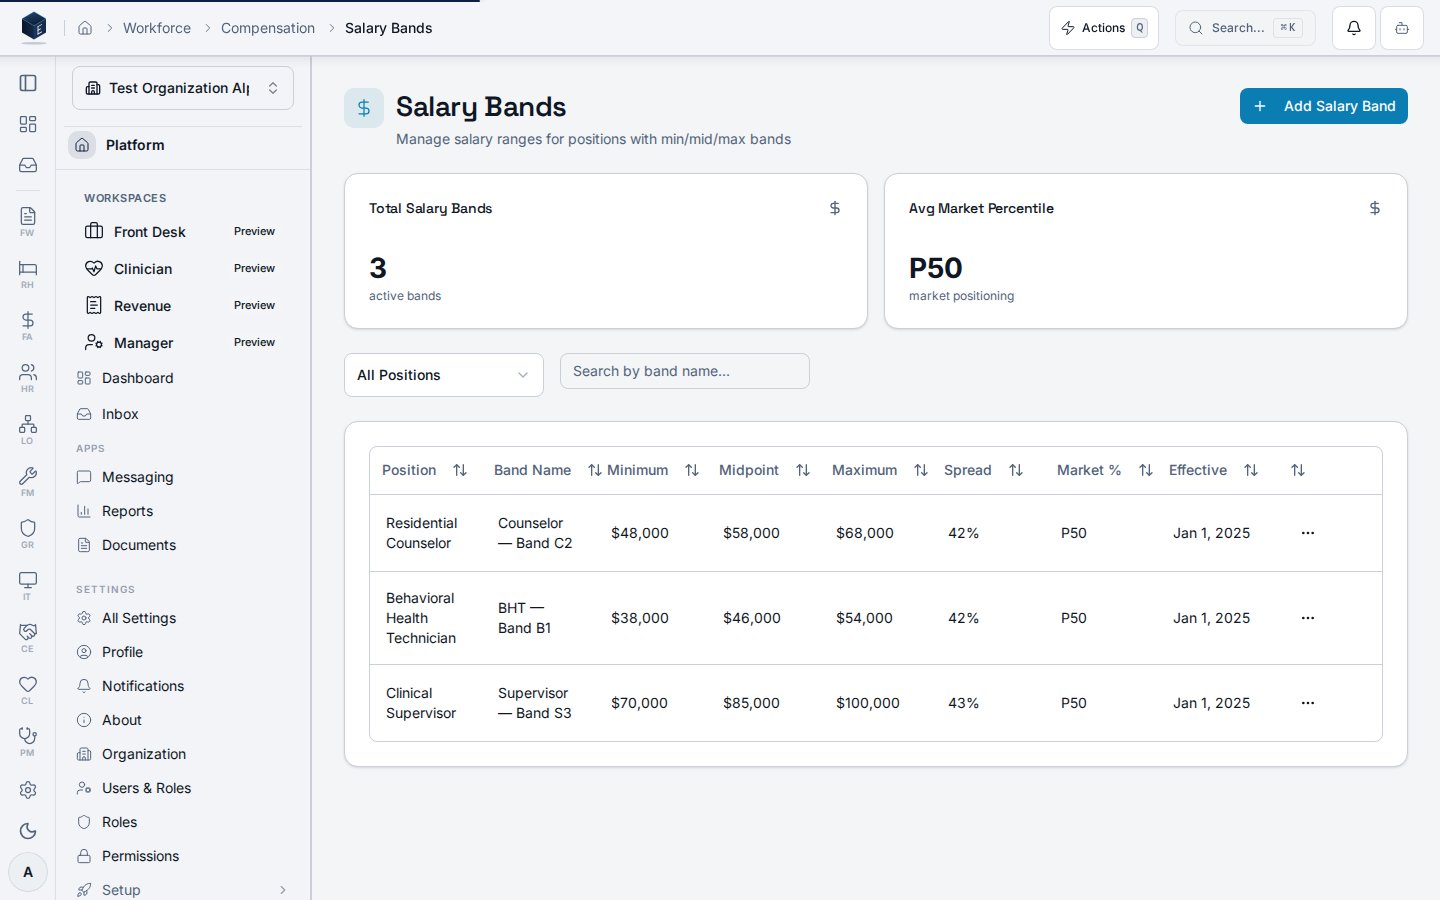The height and width of the screenshot is (900, 1440).
Task: Open the home breadcrumb icon
Action: click(85, 28)
